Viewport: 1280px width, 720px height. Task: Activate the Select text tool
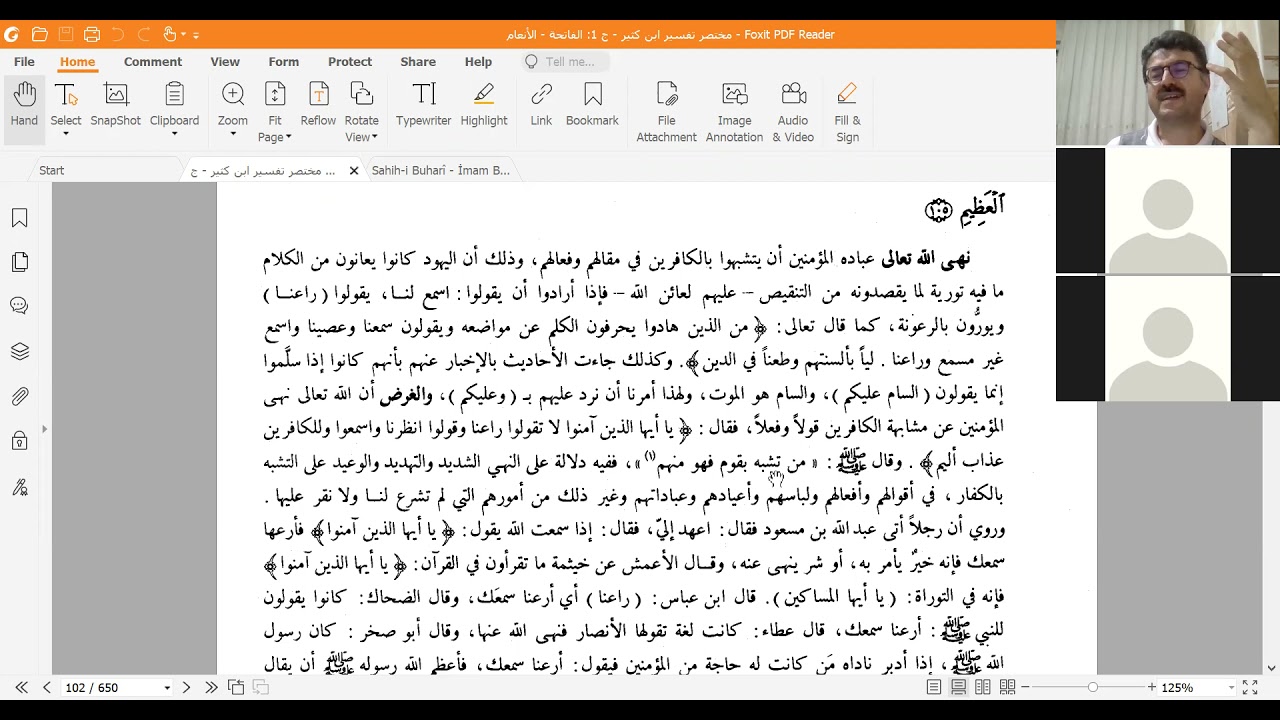(x=66, y=105)
